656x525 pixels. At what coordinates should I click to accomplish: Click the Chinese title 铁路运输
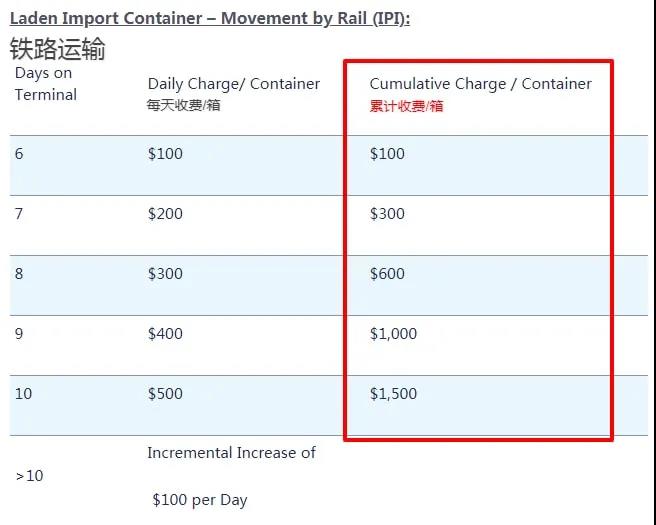click(x=57, y=48)
